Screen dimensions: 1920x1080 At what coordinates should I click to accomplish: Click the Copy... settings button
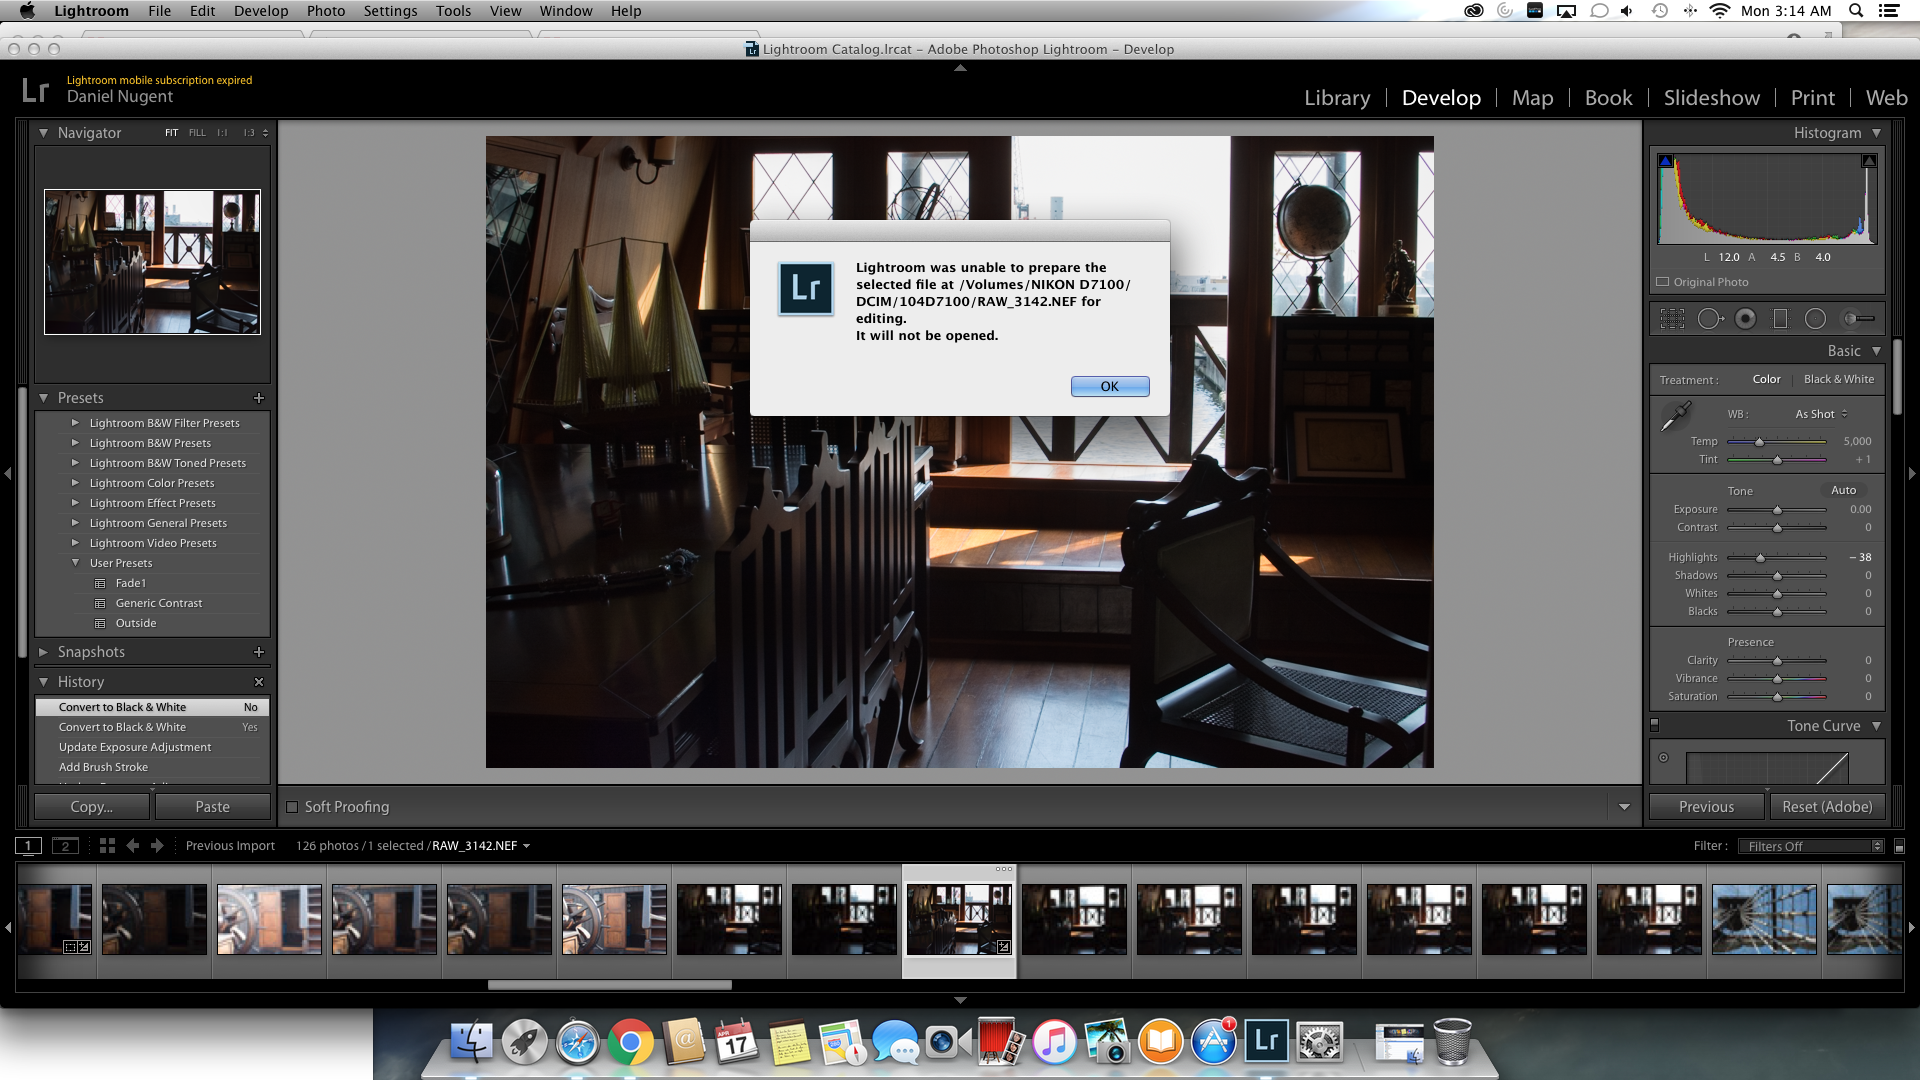[92, 807]
